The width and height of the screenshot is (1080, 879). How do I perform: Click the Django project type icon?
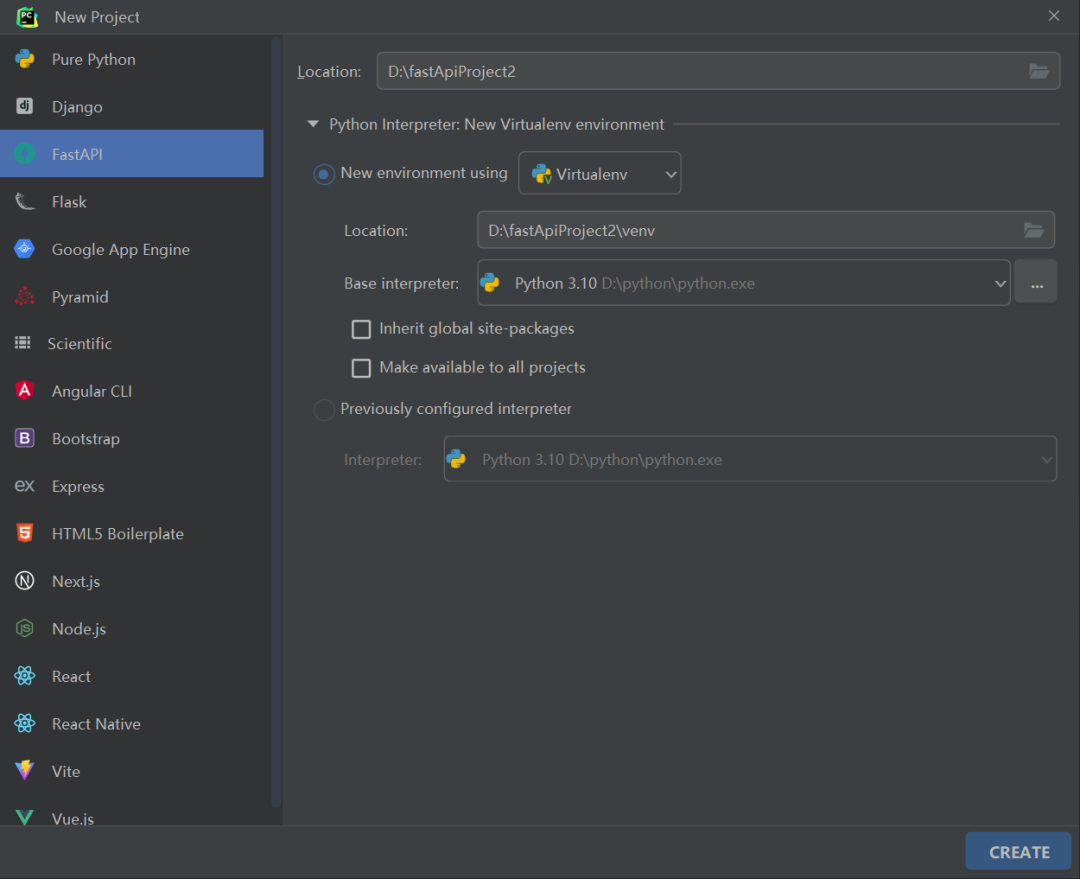tap(25, 106)
